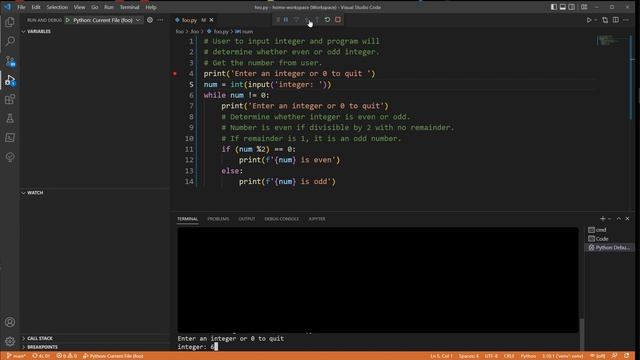
Task: Click Step Out in debug toolbar
Action: 317,20
